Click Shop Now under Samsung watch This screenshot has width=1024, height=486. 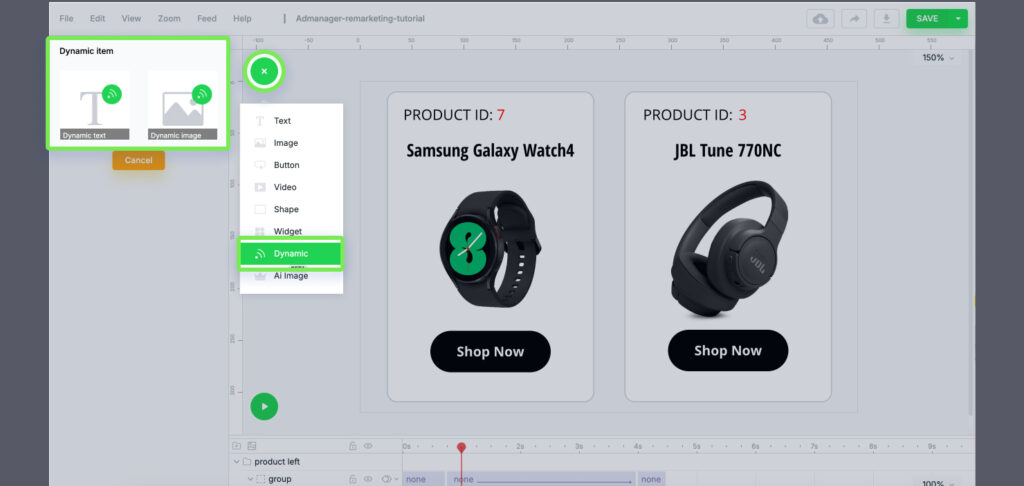pos(490,351)
